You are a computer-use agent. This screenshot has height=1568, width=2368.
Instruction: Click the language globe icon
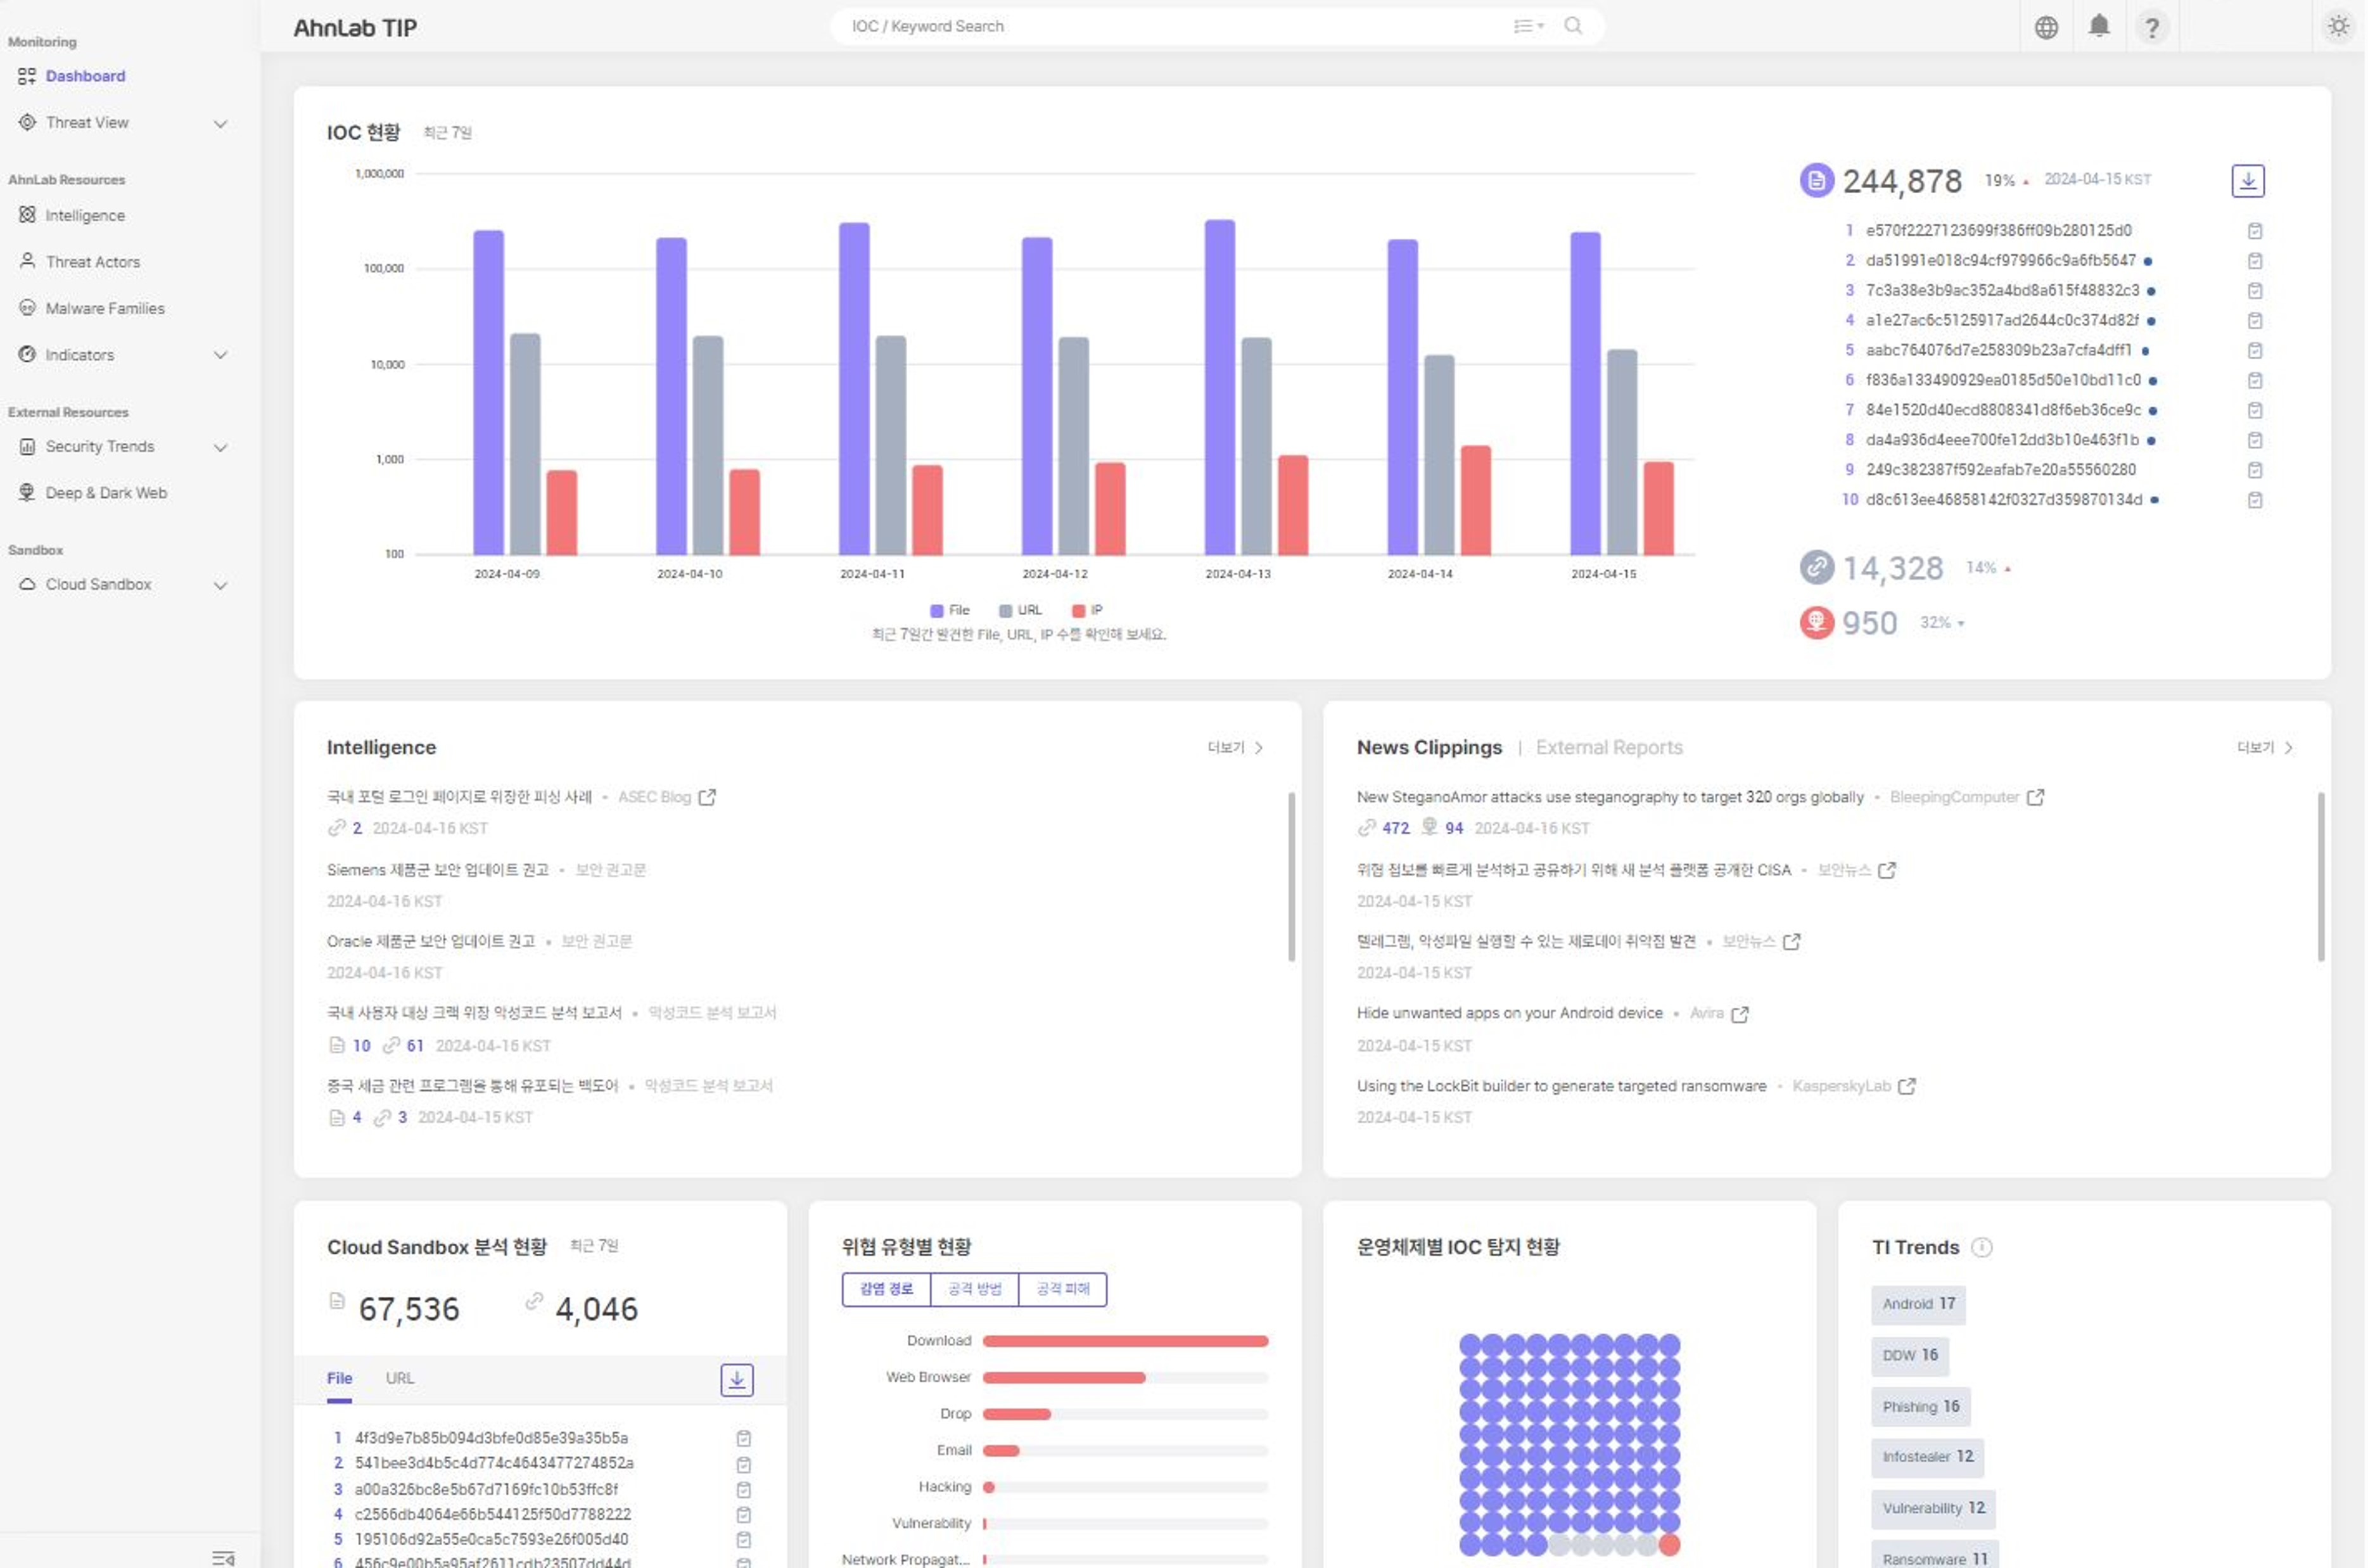[2046, 27]
